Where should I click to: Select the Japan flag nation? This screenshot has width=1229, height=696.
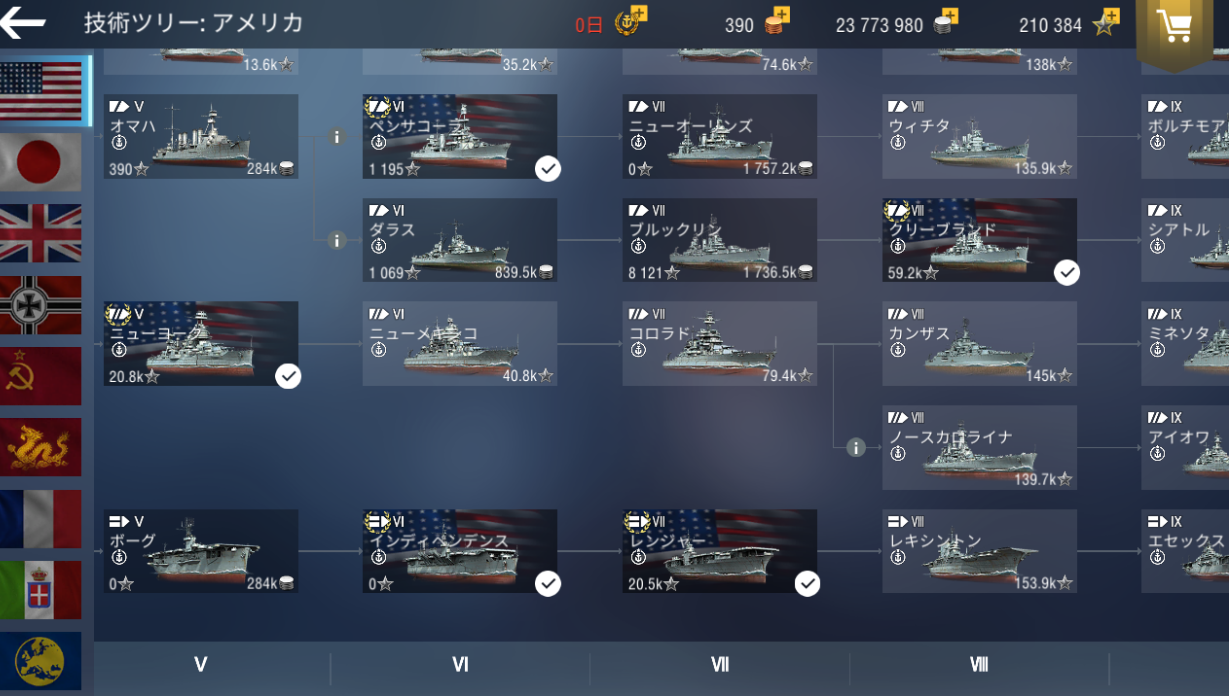[41, 162]
